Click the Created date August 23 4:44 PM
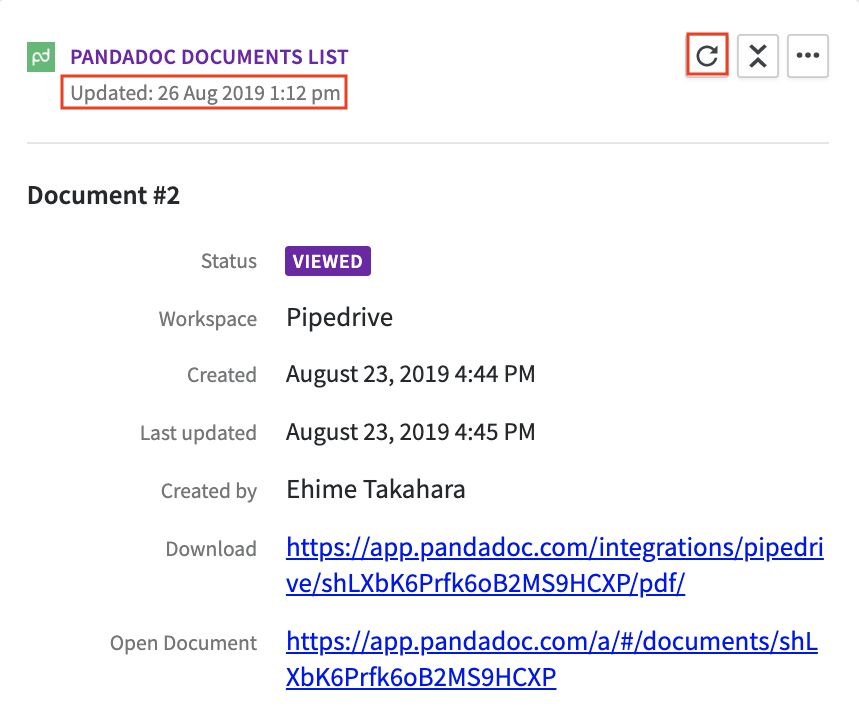Viewport: 859px width, 720px height. click(410, 375)
